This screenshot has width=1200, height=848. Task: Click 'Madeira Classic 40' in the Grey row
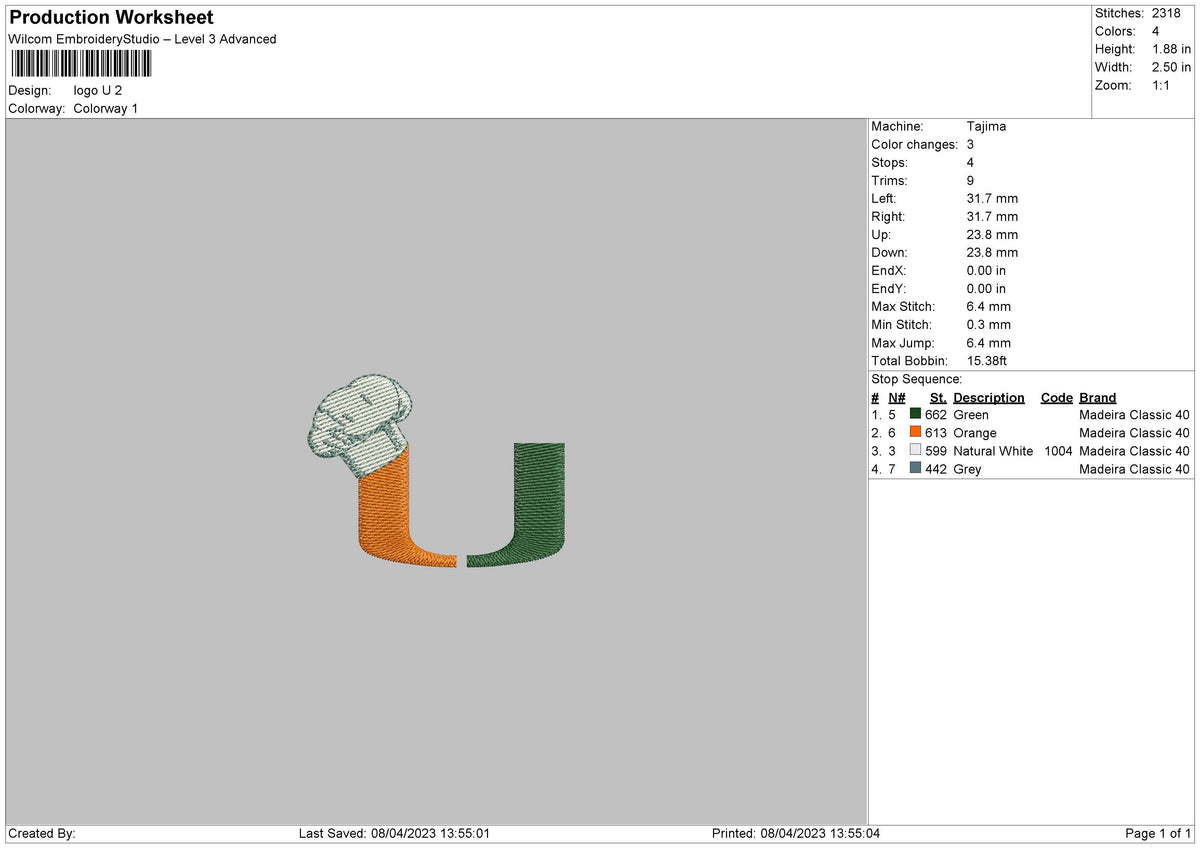tap(1134, 468)
